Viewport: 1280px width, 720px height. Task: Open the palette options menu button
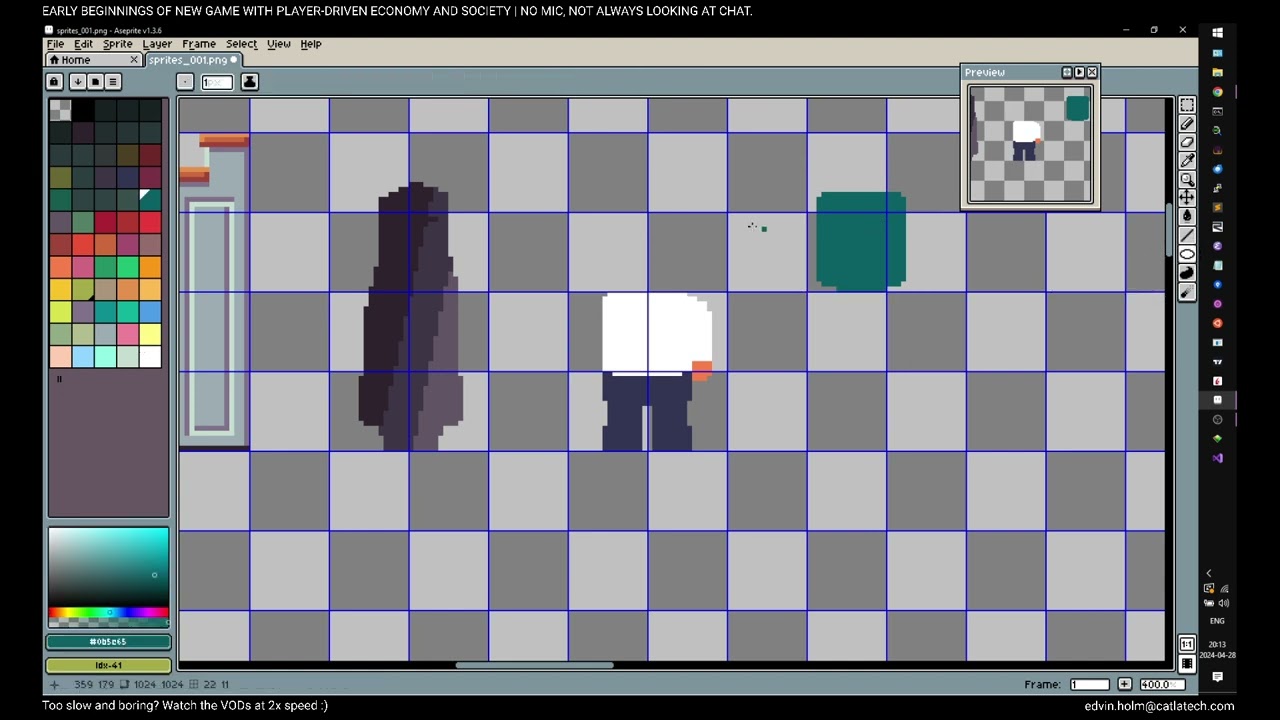(x=113, y=82)
